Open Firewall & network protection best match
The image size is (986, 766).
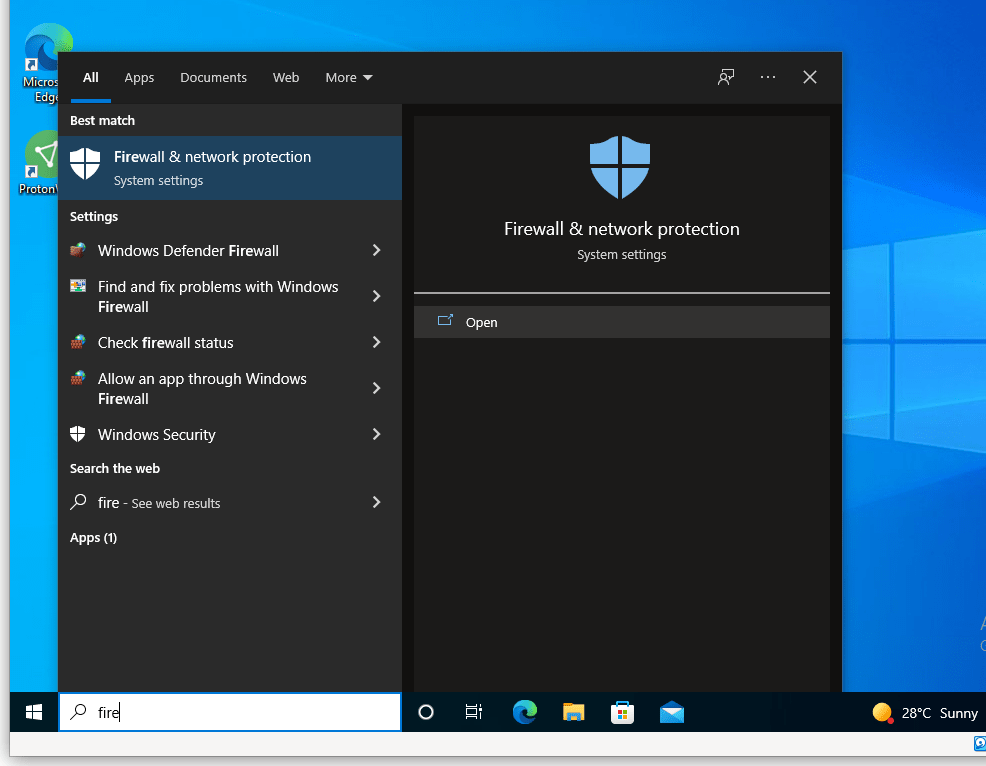(230, 168)
